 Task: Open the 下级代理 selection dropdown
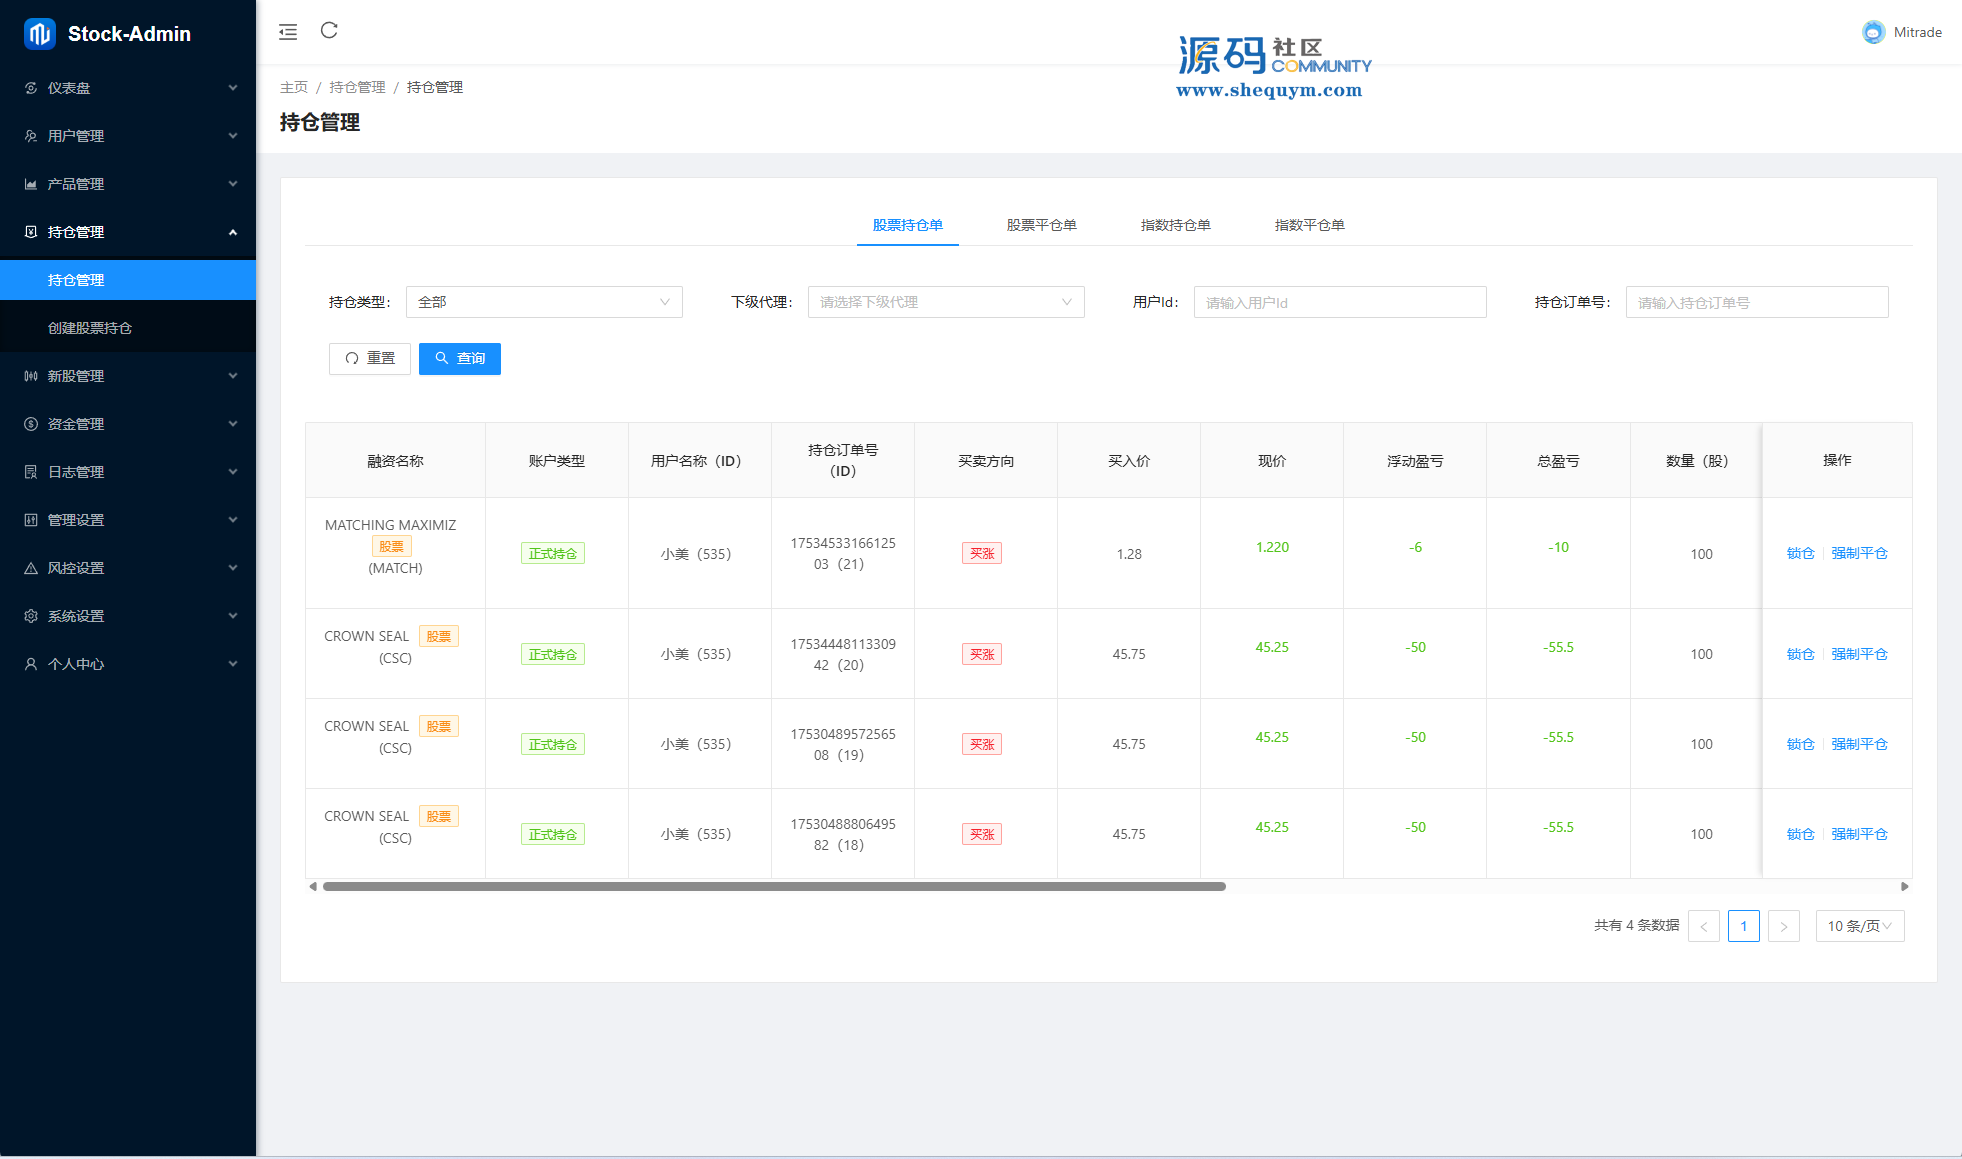(x=945, y=302)
